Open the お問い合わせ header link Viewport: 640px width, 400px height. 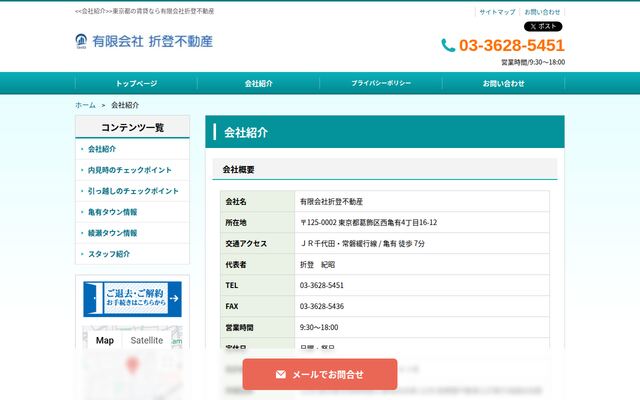[542, 12]
